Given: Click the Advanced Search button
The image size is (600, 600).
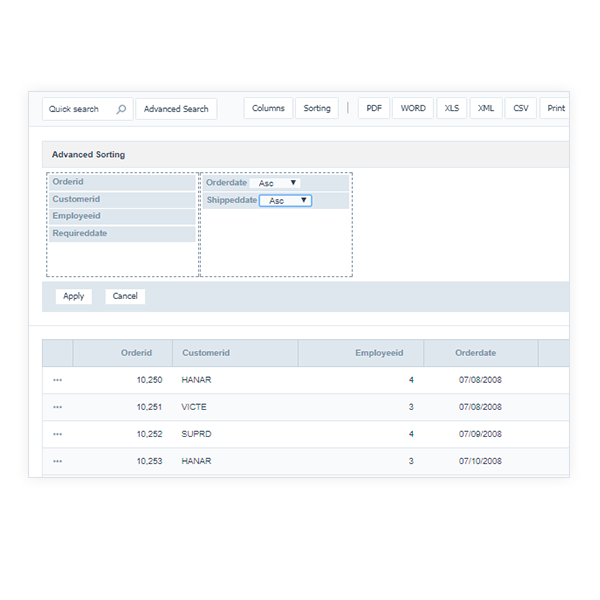Looking at the screenshot, I should (176, 109).
